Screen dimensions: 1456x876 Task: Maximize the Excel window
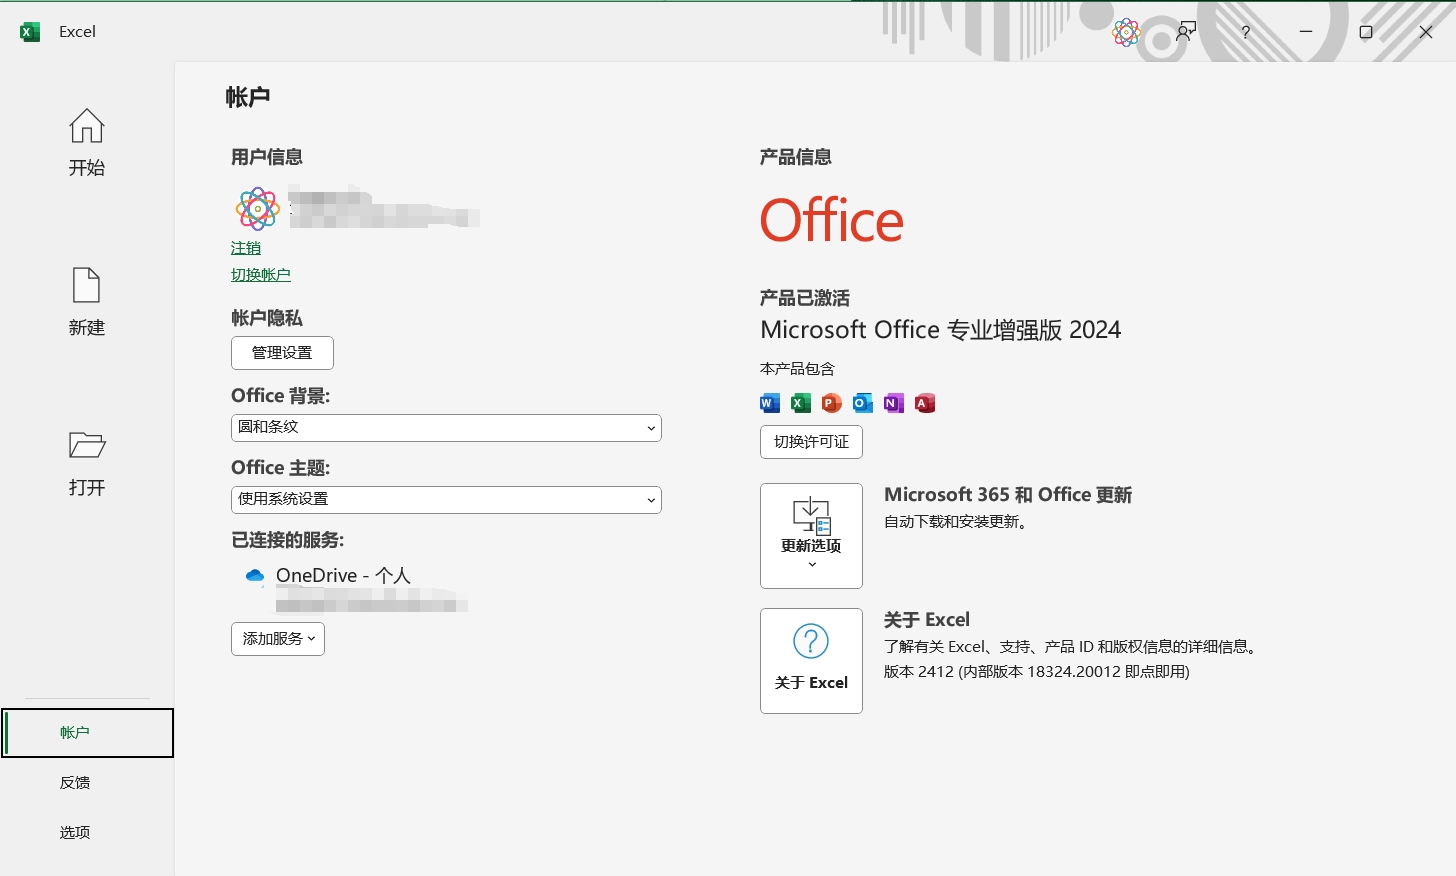(x=1366, y=32)
